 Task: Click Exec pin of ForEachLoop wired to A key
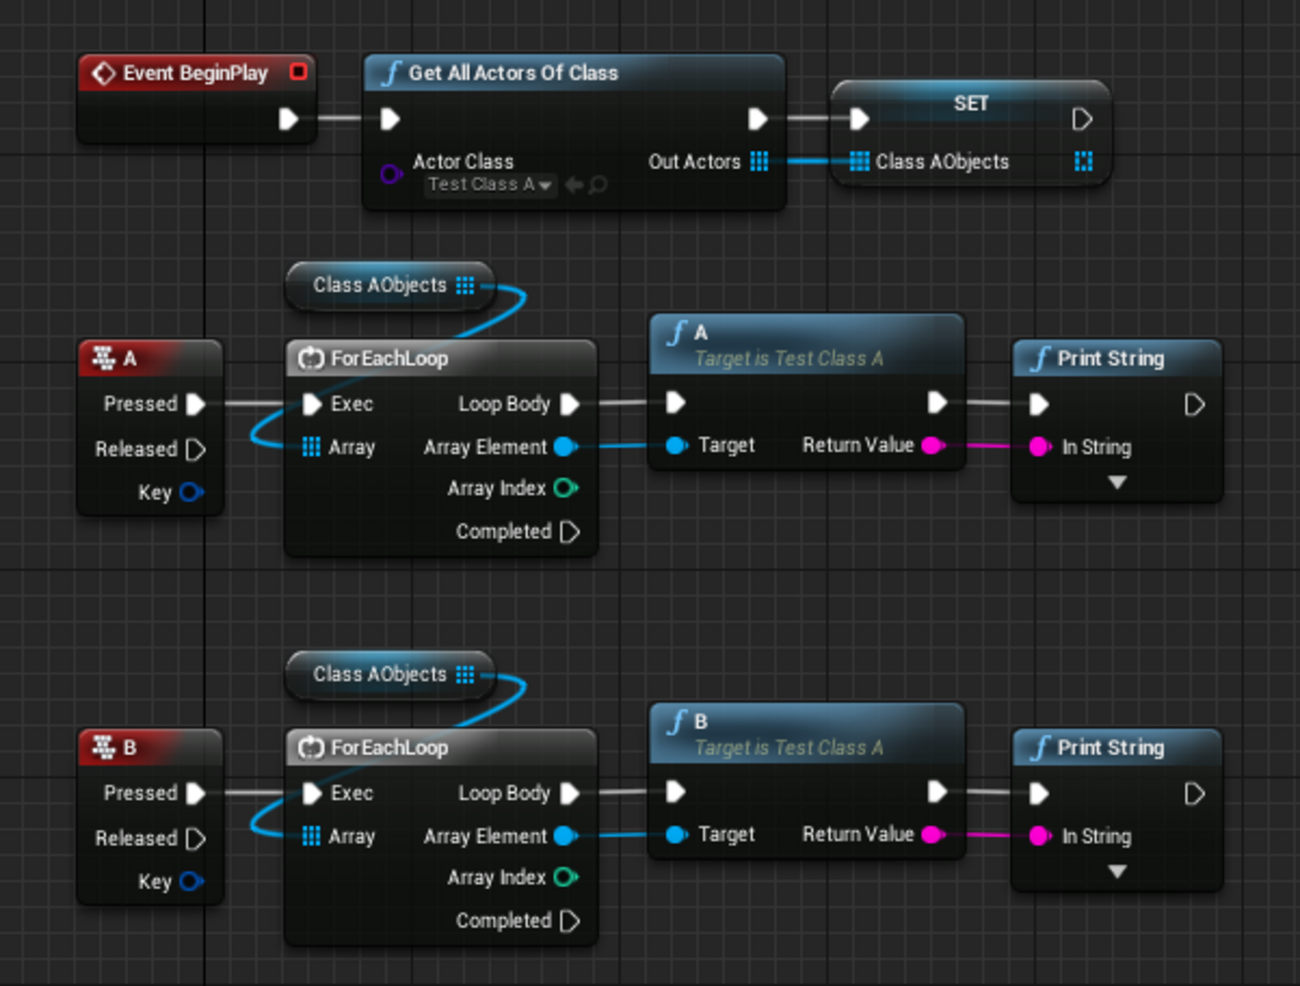click(x=312, y=404)
